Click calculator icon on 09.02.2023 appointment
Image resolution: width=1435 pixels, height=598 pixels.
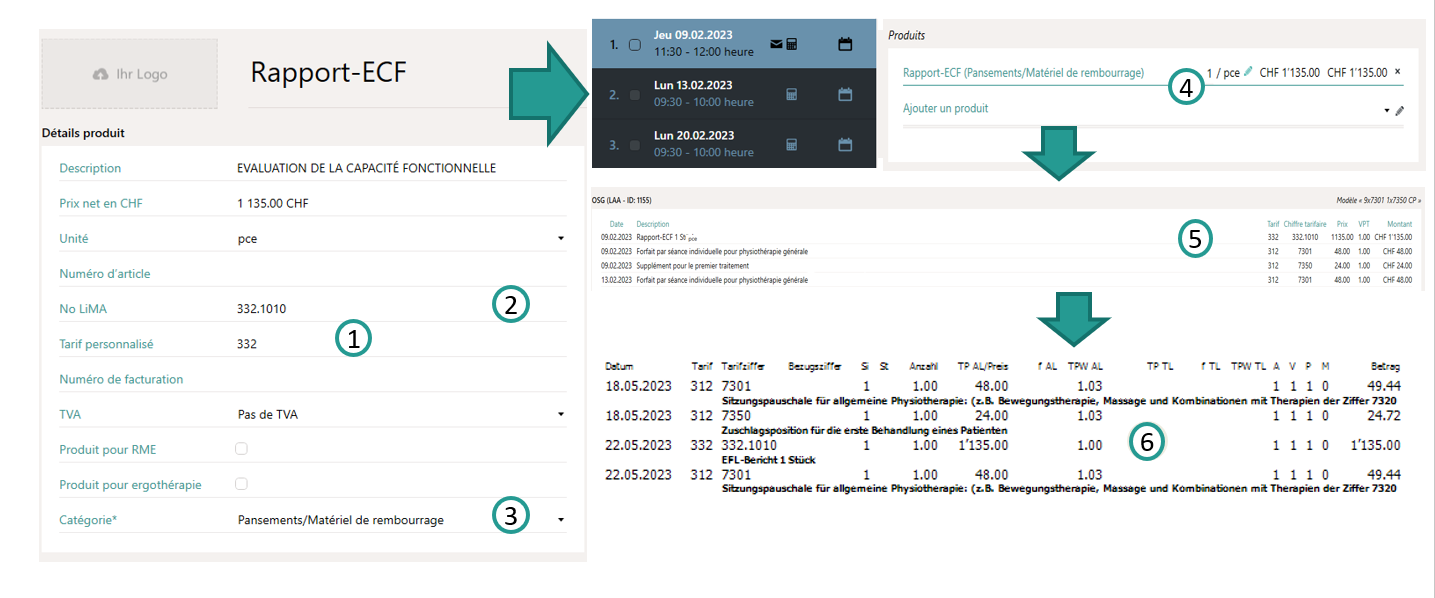click(x=791, y=44)
